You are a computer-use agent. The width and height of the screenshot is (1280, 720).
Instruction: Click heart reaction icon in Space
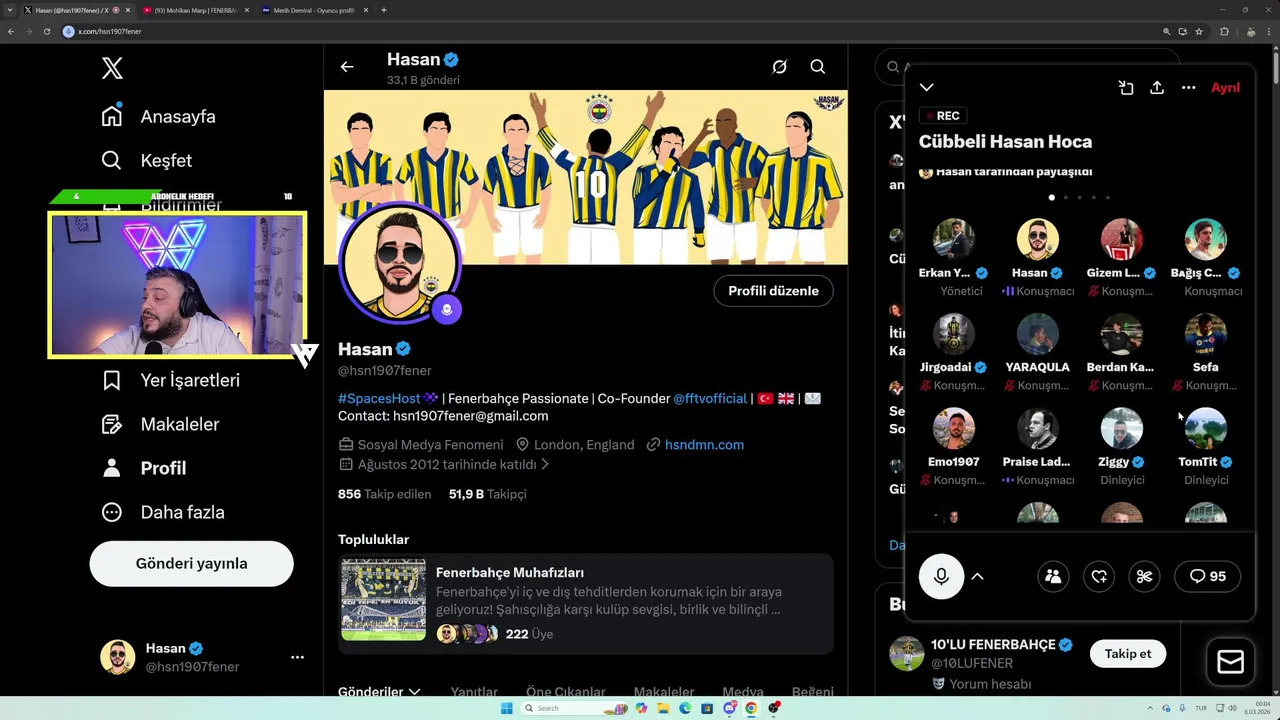pyautogui.click(x=1099, y=576)
